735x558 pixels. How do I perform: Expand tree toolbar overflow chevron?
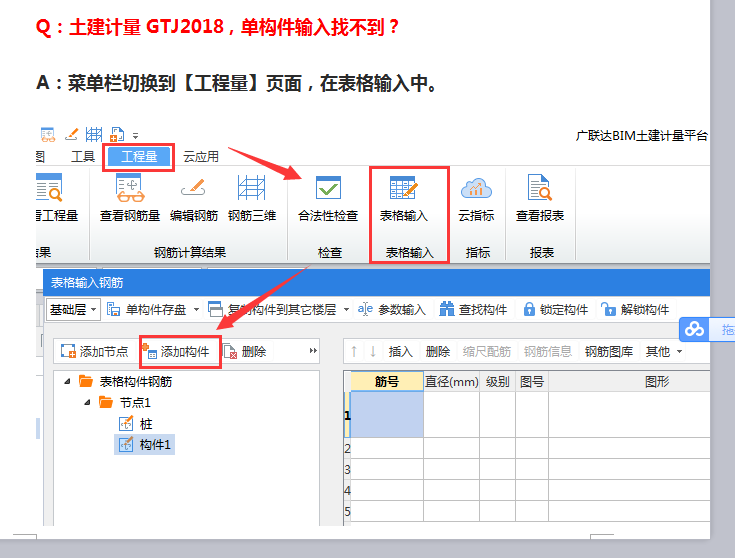(313, 351)
